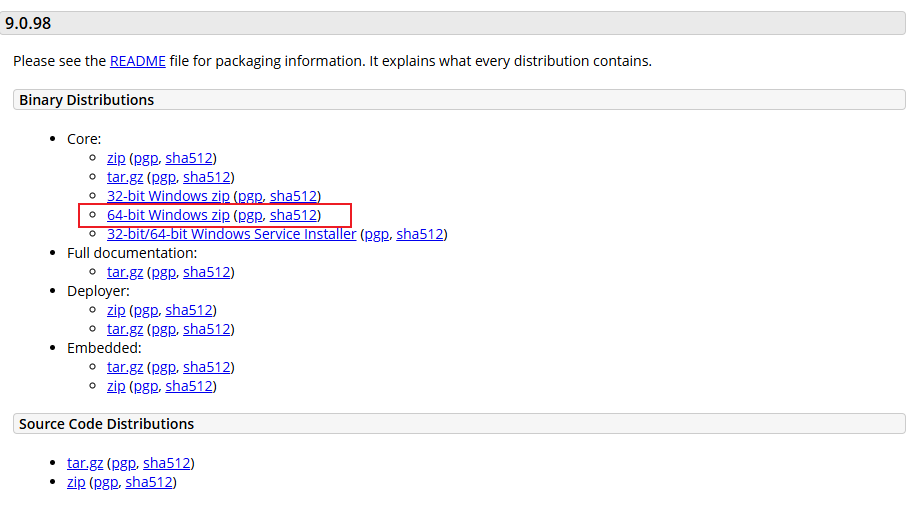
Task: Open sha512 for Deployer zip
Action: point(189,311)
